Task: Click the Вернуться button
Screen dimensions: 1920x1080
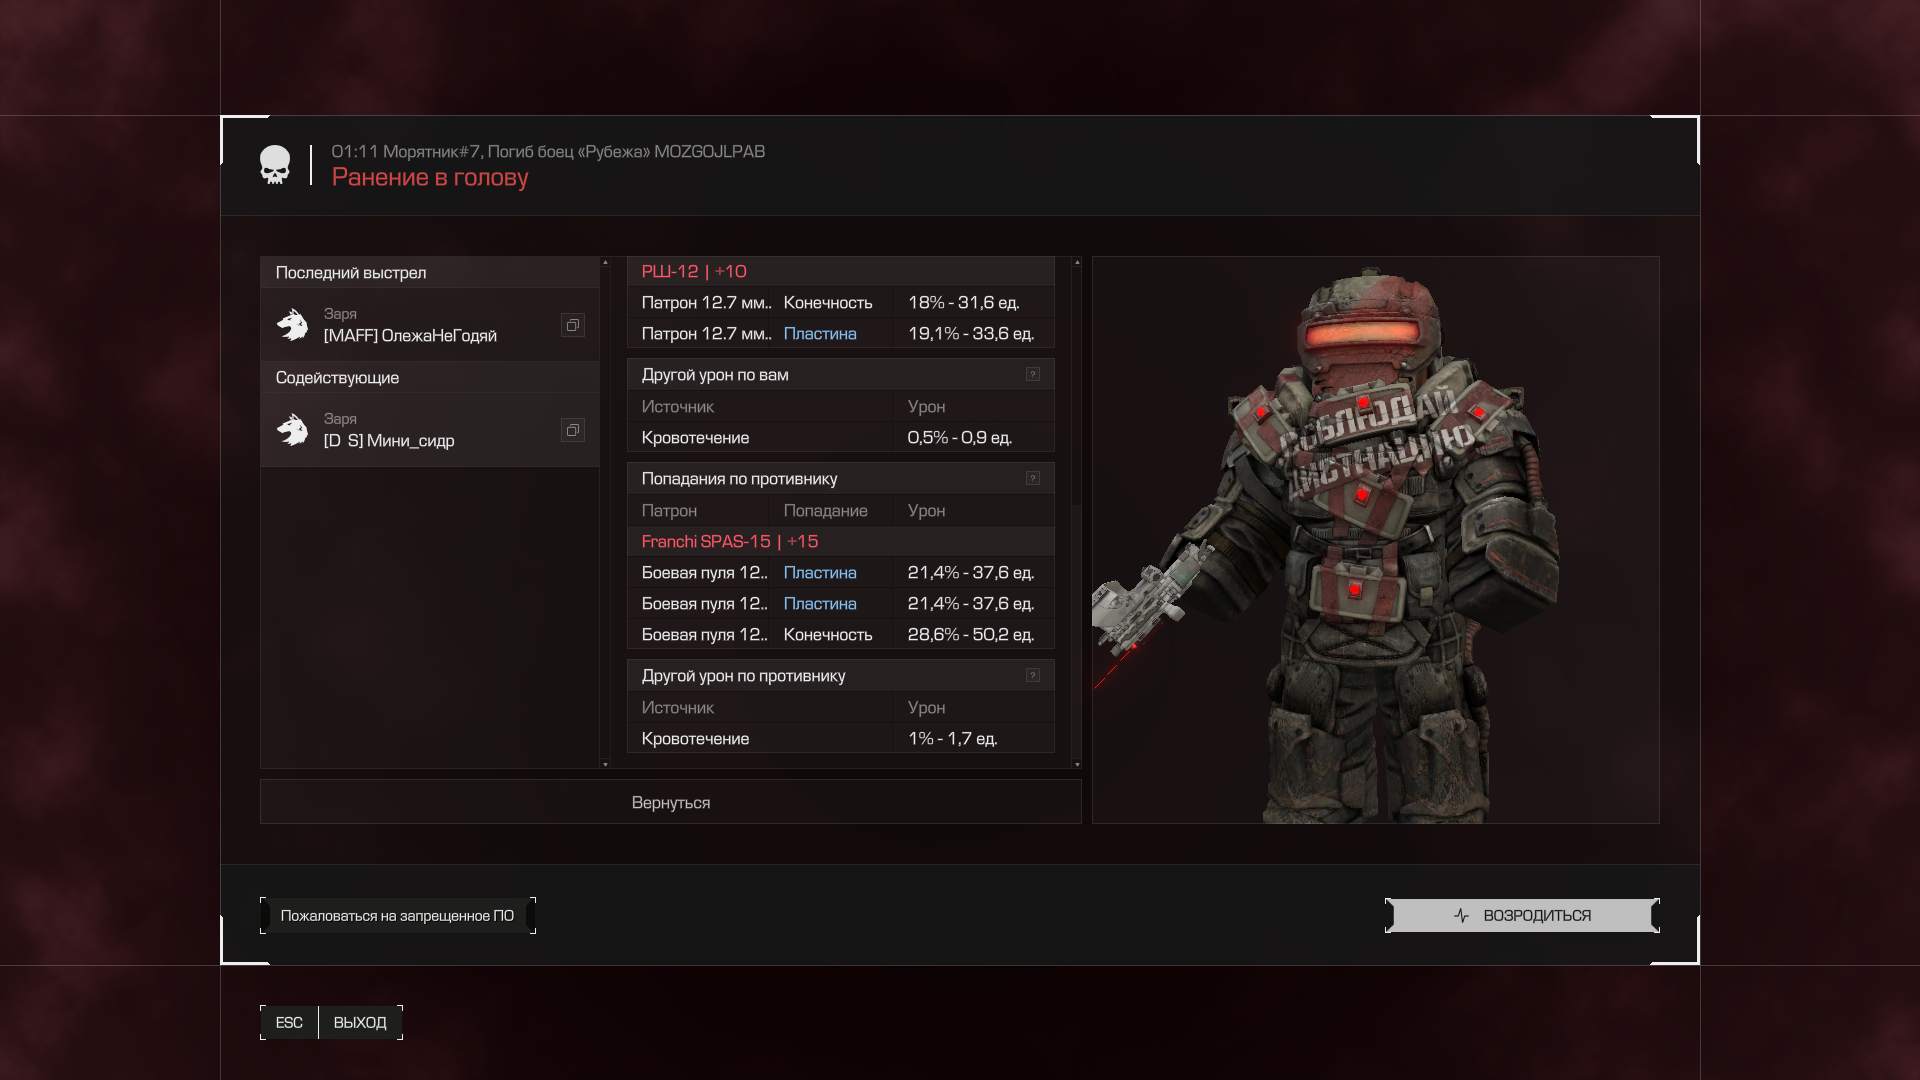Action: 670,802
